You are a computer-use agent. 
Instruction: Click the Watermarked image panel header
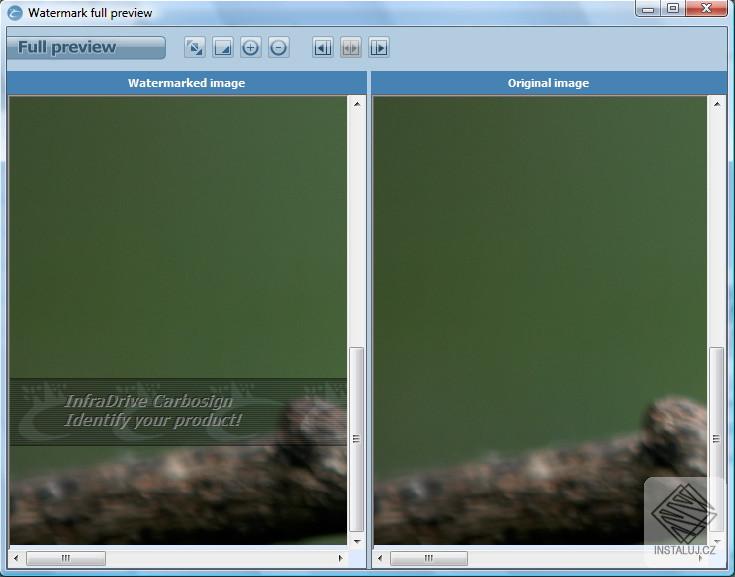[x=187, y=83]
